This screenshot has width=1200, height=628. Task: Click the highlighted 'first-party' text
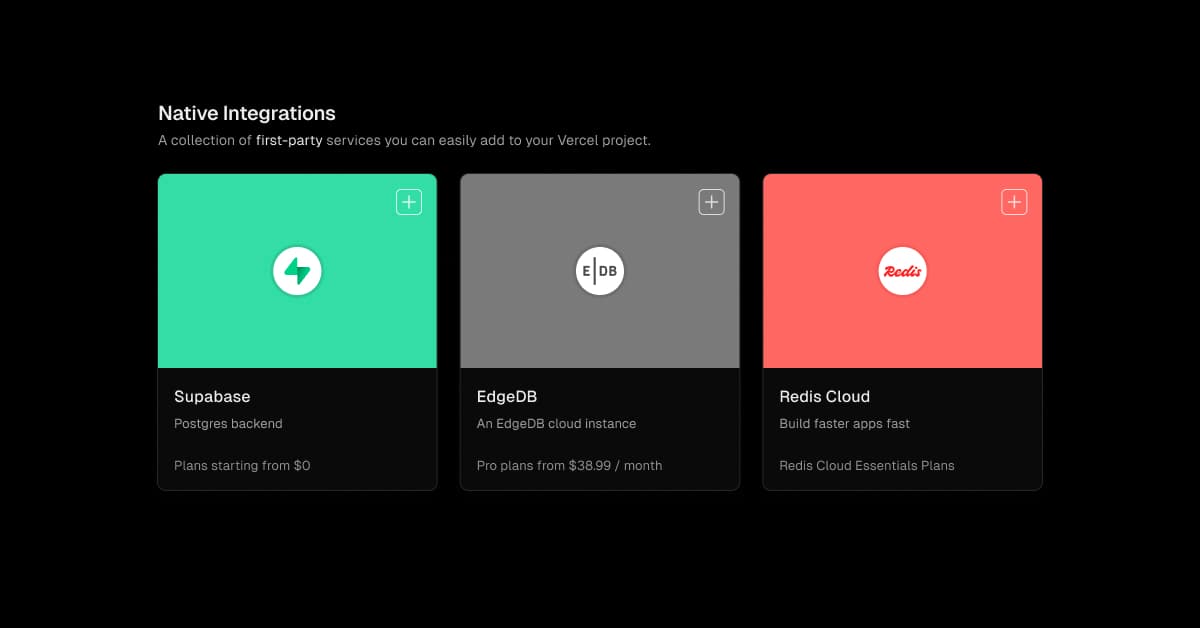tap(289, 141)
